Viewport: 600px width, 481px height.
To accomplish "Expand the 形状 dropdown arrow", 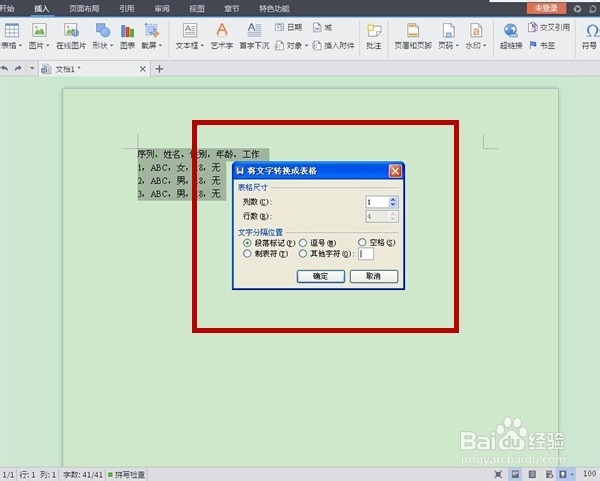I will coord(112,46).
